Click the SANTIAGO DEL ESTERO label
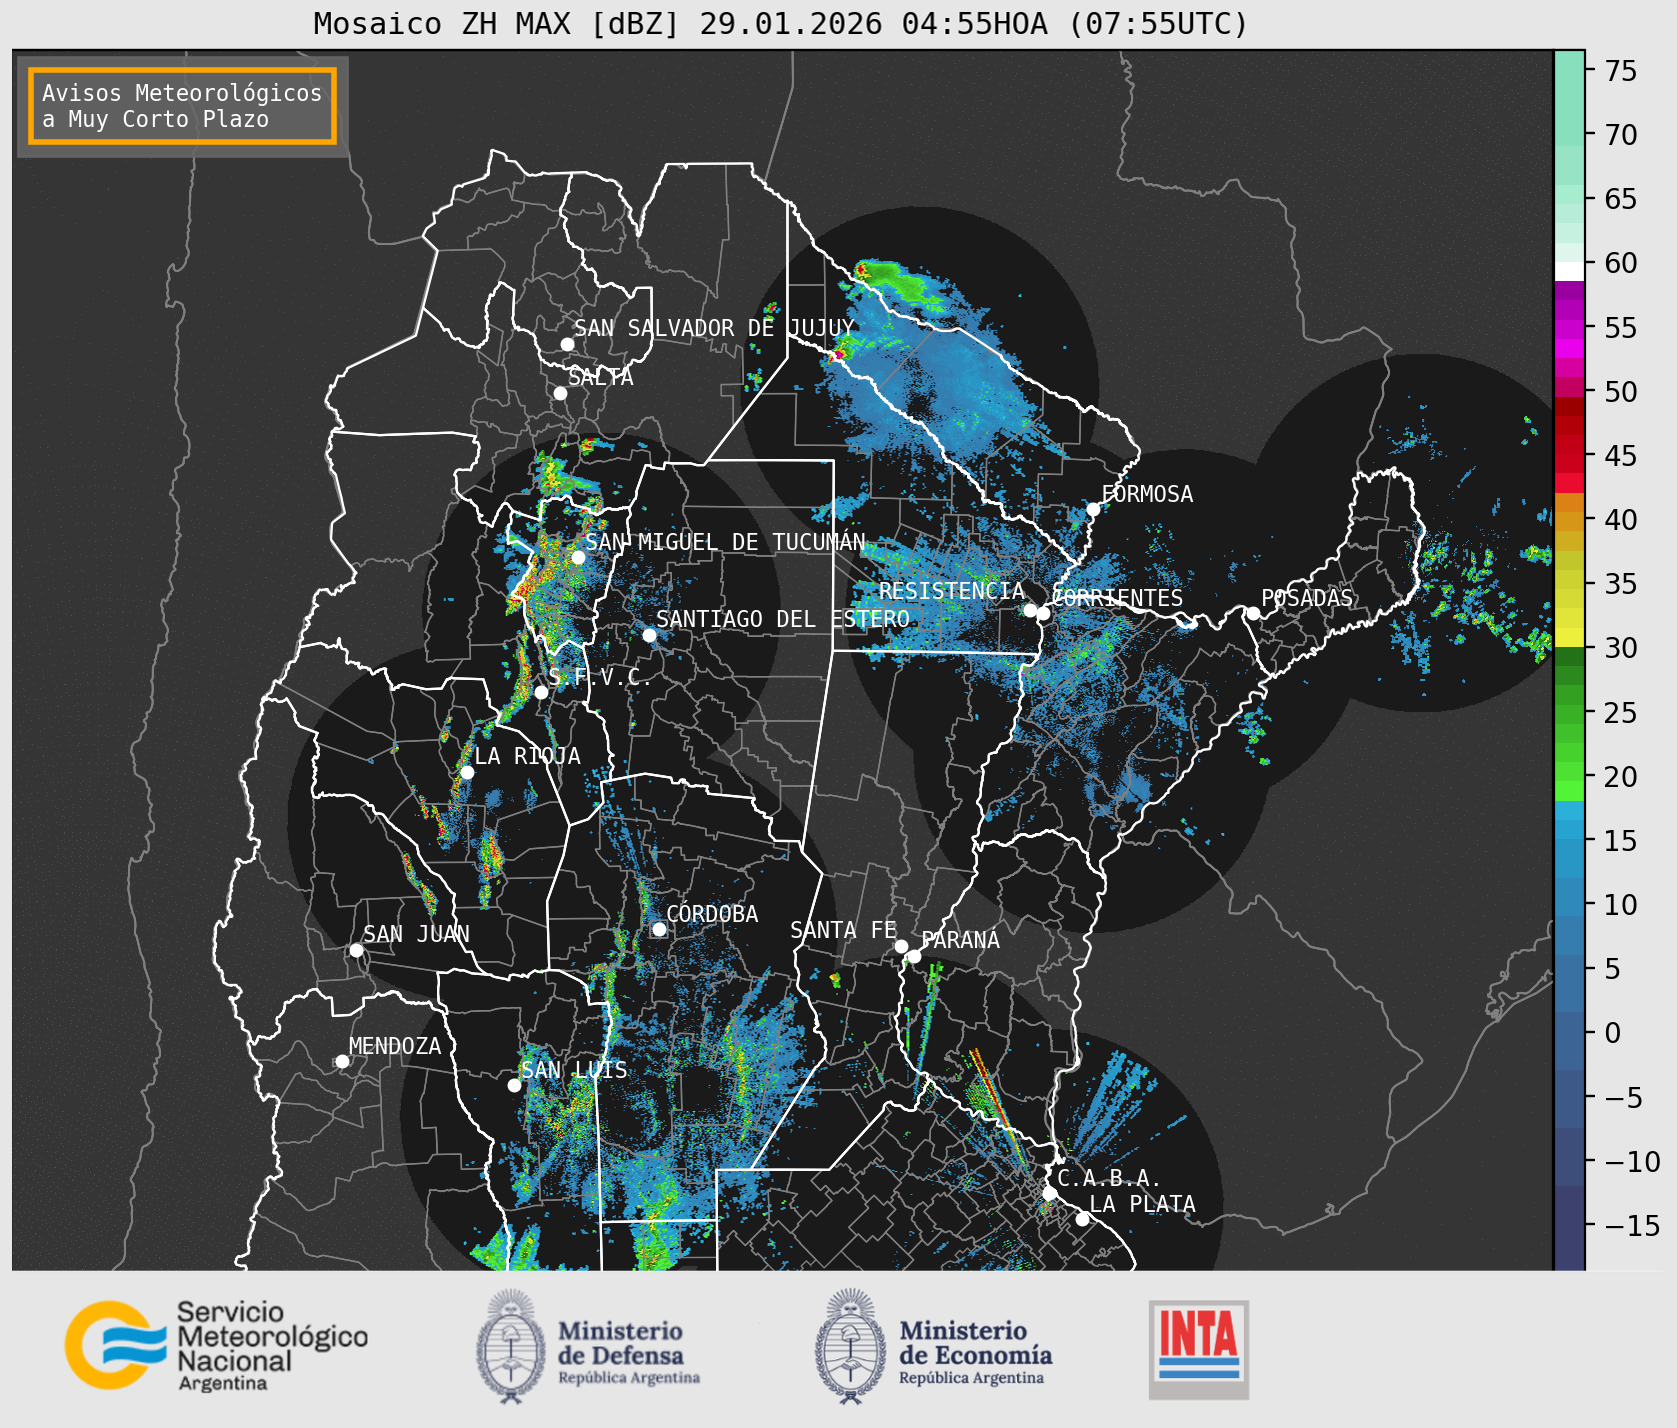The height and width of the screenshot is (1428, 1677). click(x=783, y=619)
